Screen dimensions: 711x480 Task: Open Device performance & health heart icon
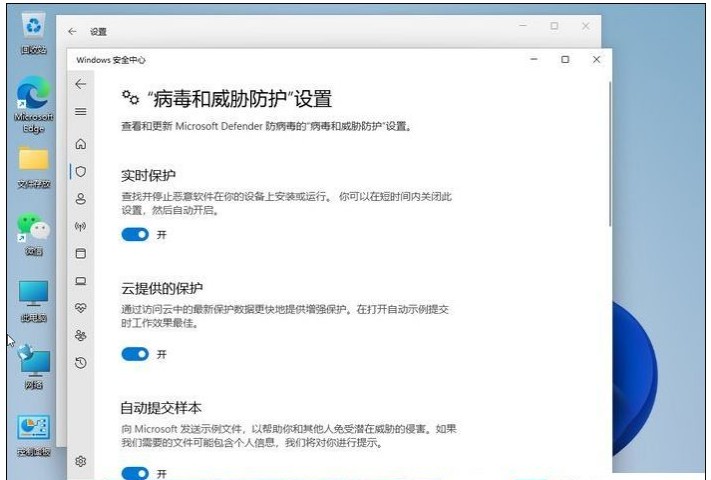click(81, 308)
